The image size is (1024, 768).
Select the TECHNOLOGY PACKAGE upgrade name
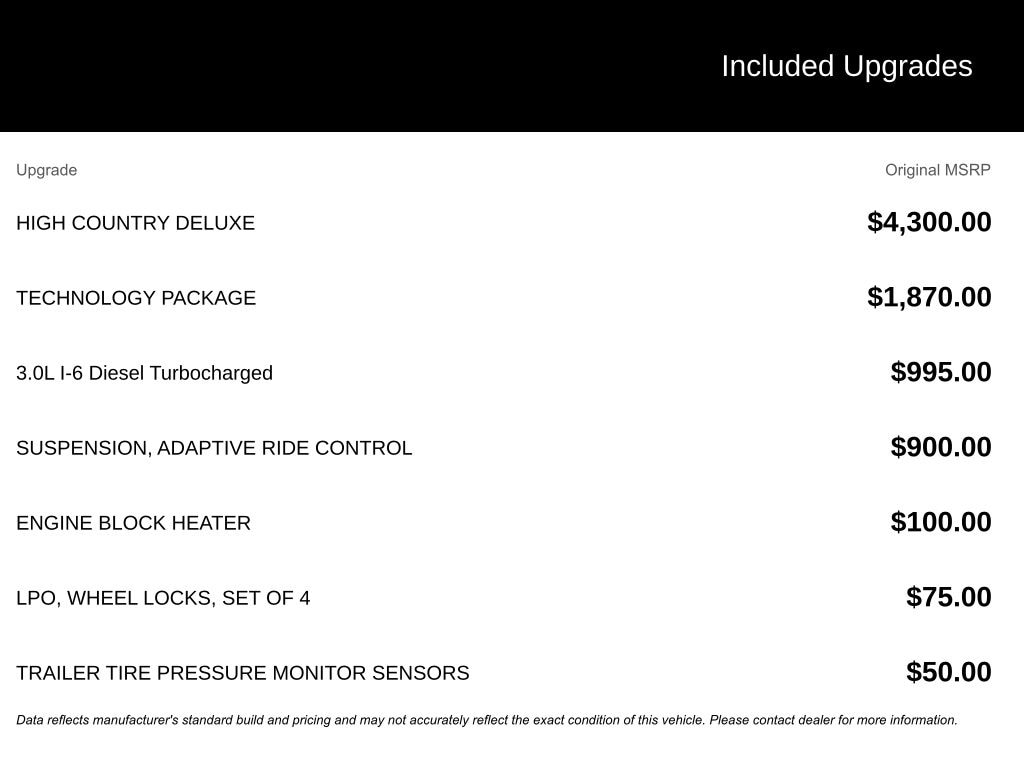(136, 298)
